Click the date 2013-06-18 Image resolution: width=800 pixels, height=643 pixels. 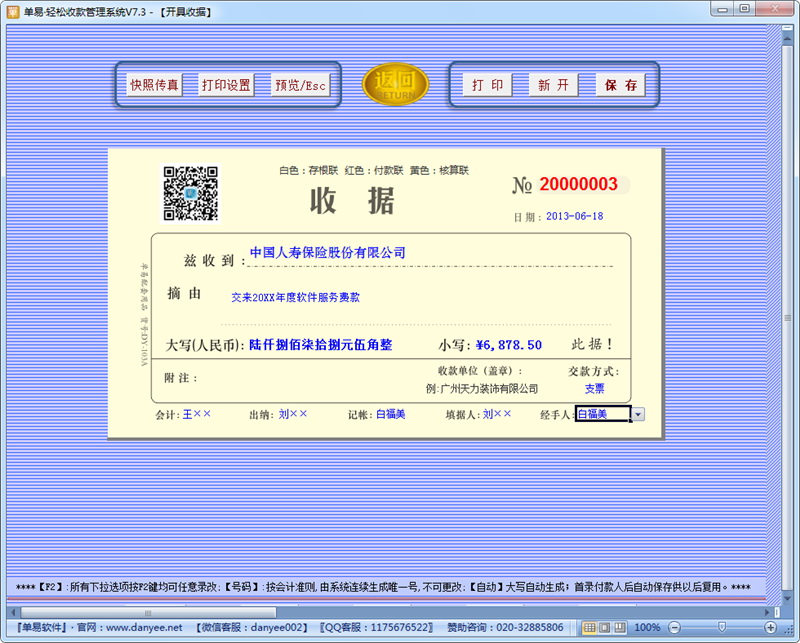point(574,216)
